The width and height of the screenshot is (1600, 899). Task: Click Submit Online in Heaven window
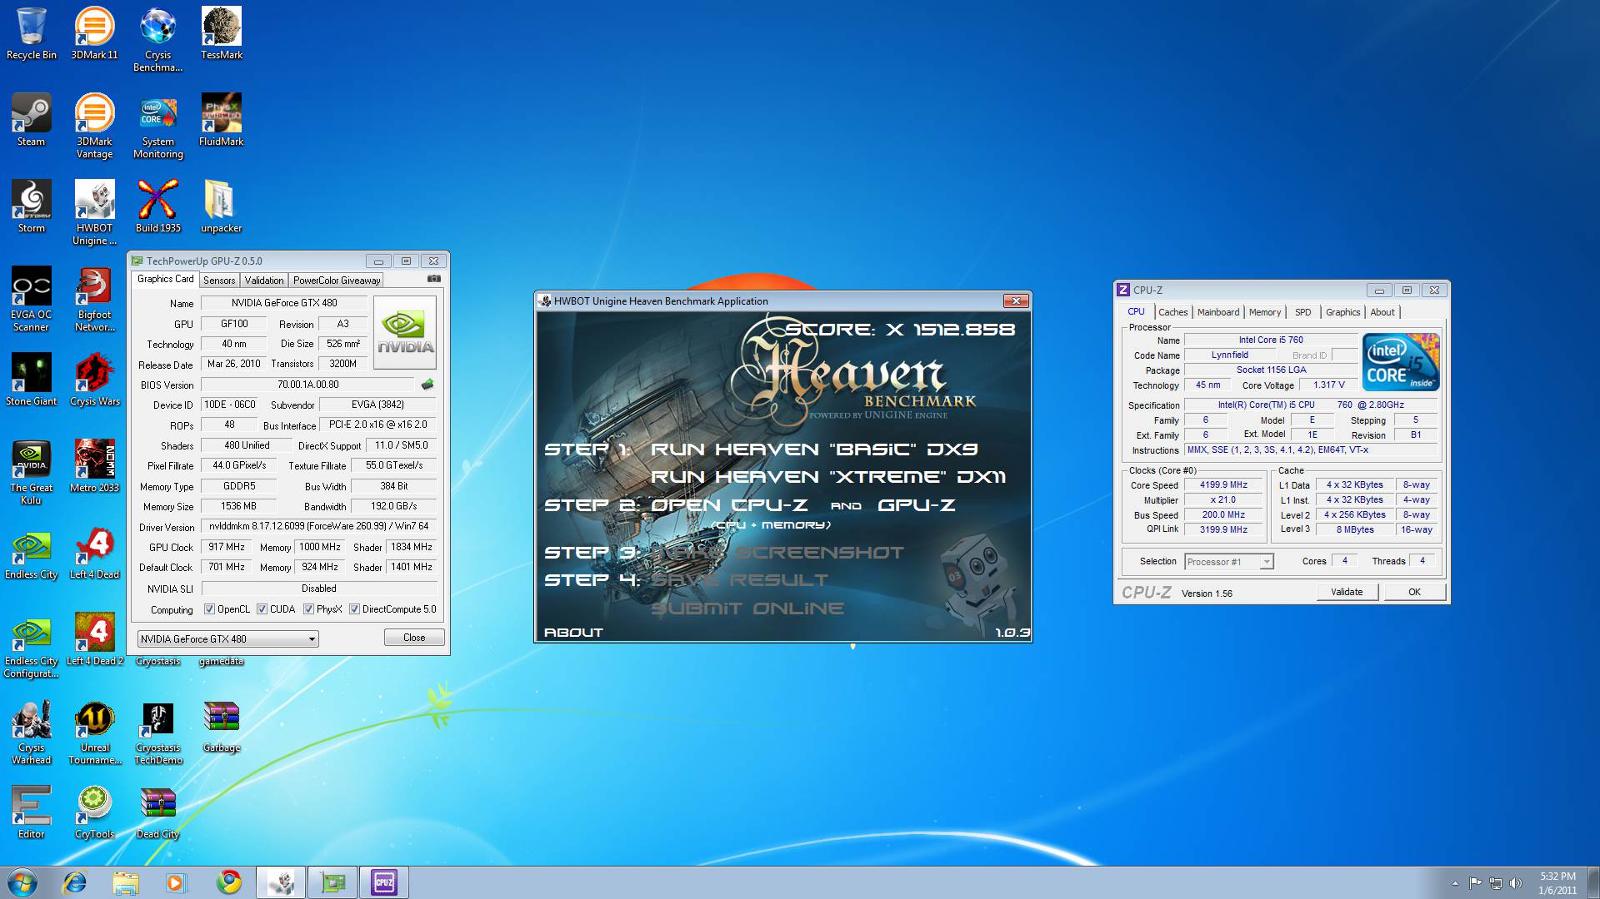click(747, 608)
